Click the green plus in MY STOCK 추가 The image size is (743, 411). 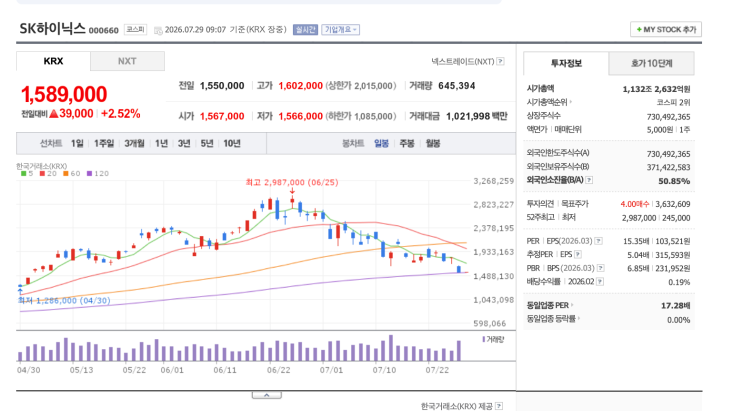pyautogui.click(x=639, y=29)
